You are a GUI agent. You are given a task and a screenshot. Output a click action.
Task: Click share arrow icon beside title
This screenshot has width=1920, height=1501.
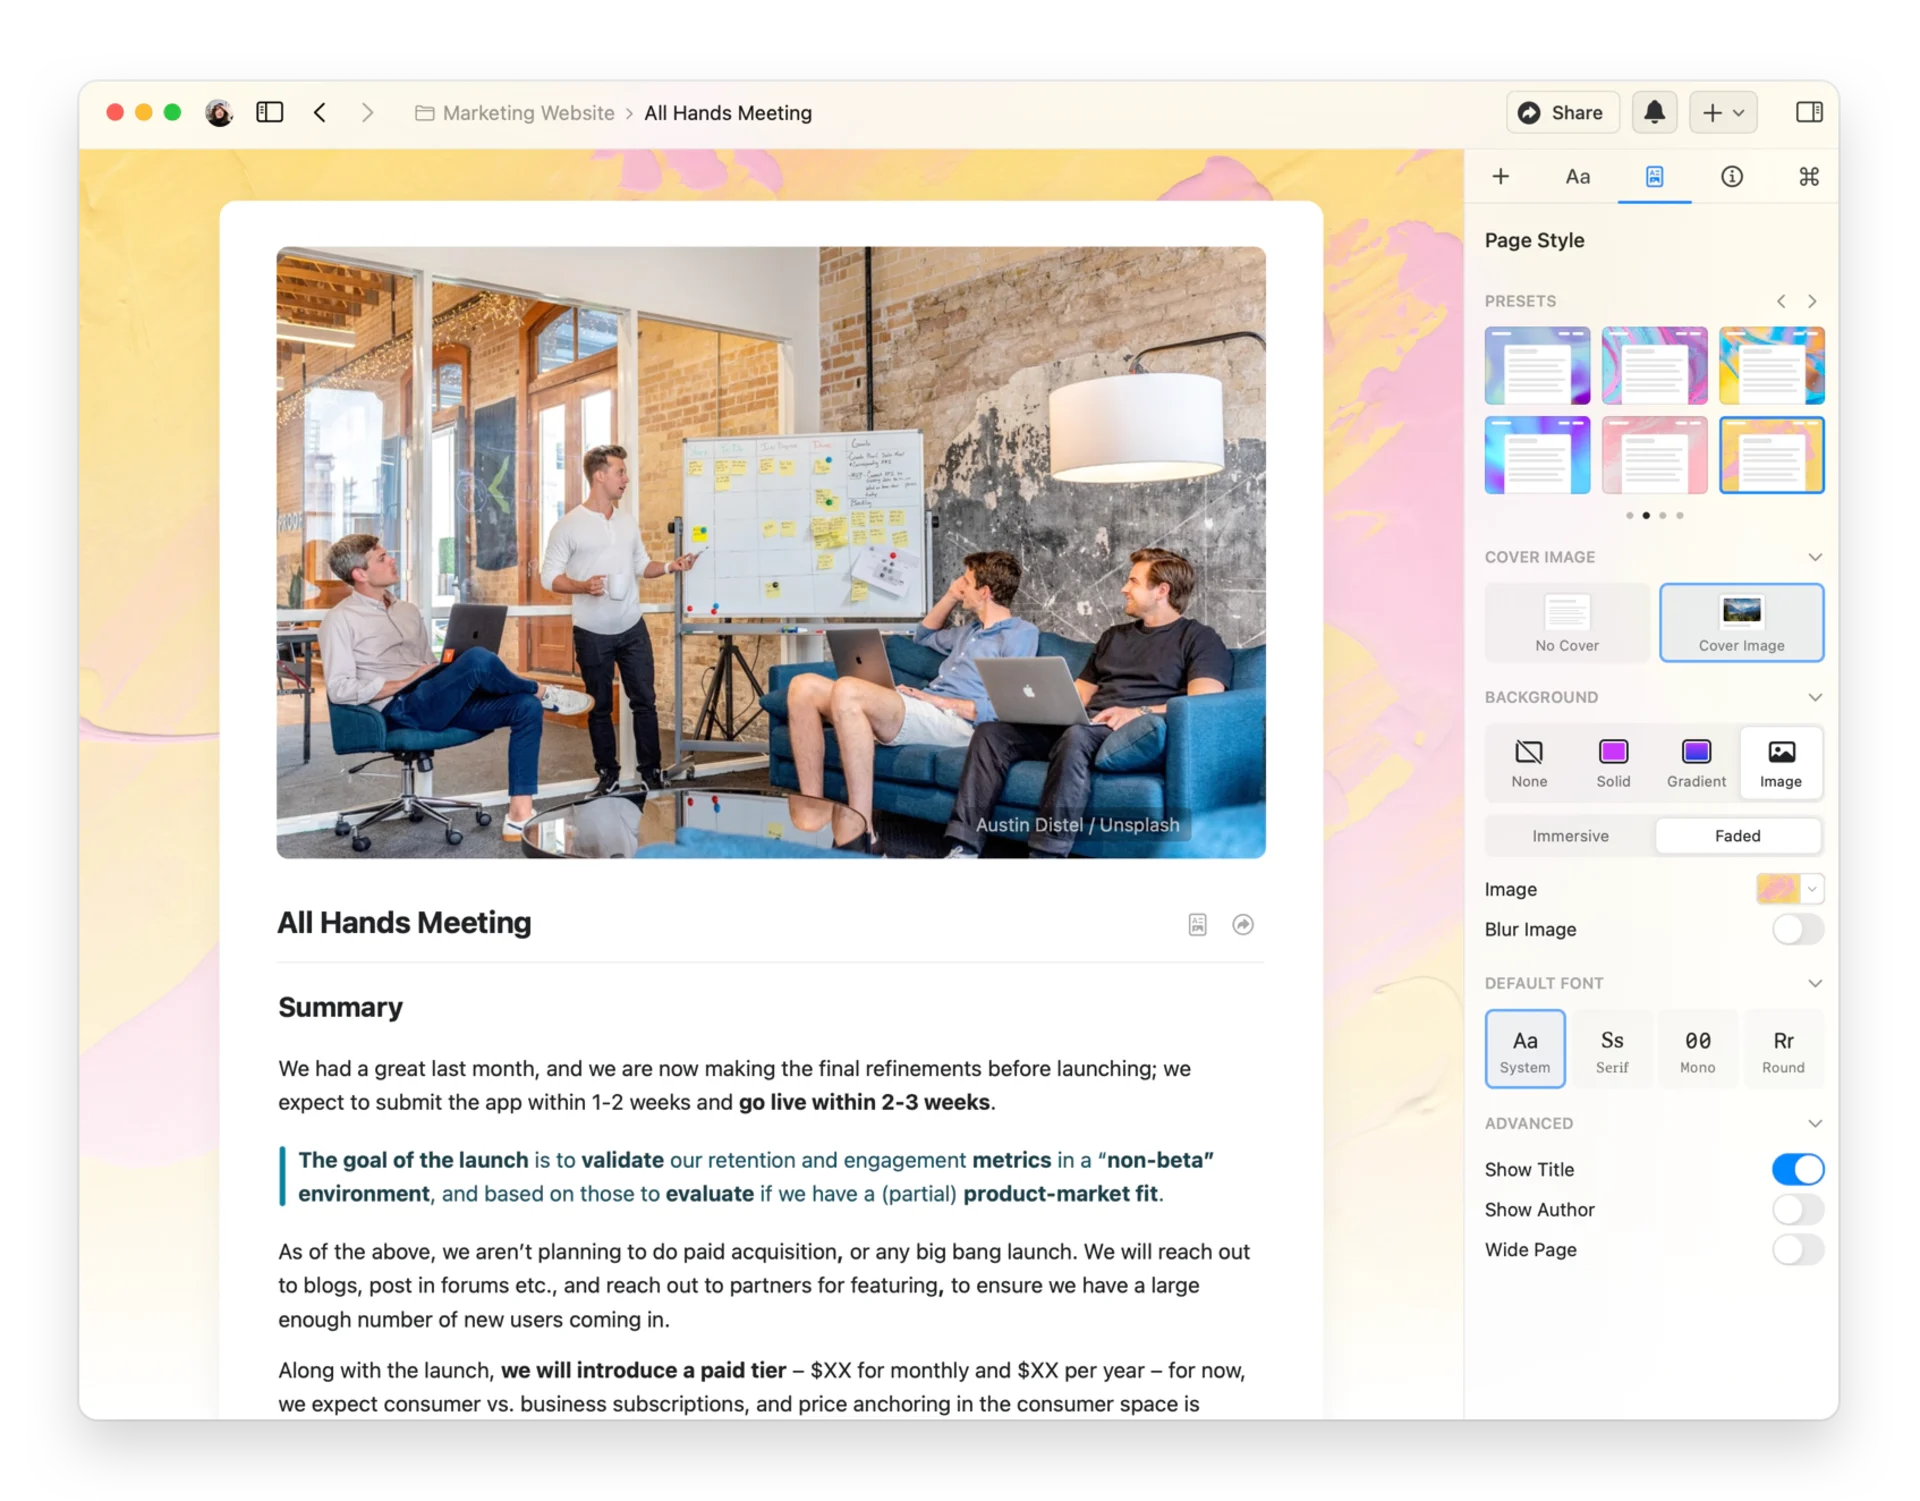coord(1242,924)
